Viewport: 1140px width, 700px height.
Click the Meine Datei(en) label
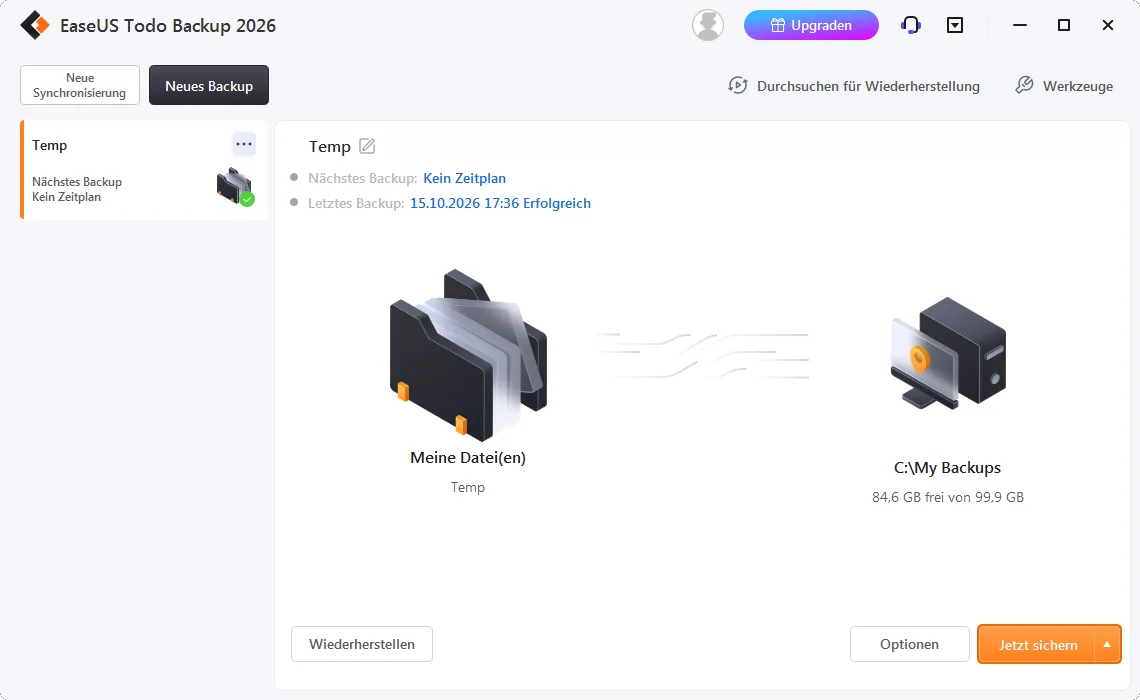tap(467, 457)
